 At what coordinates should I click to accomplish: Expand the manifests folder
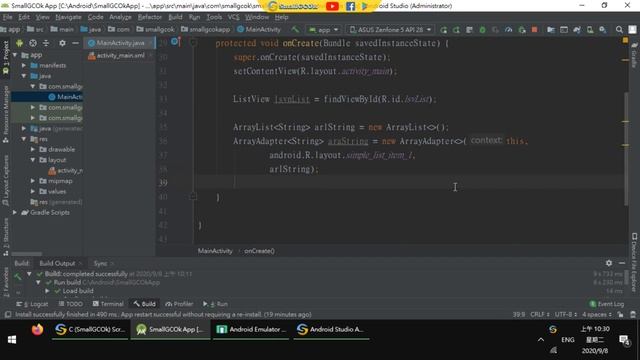(x=24, y=65)
